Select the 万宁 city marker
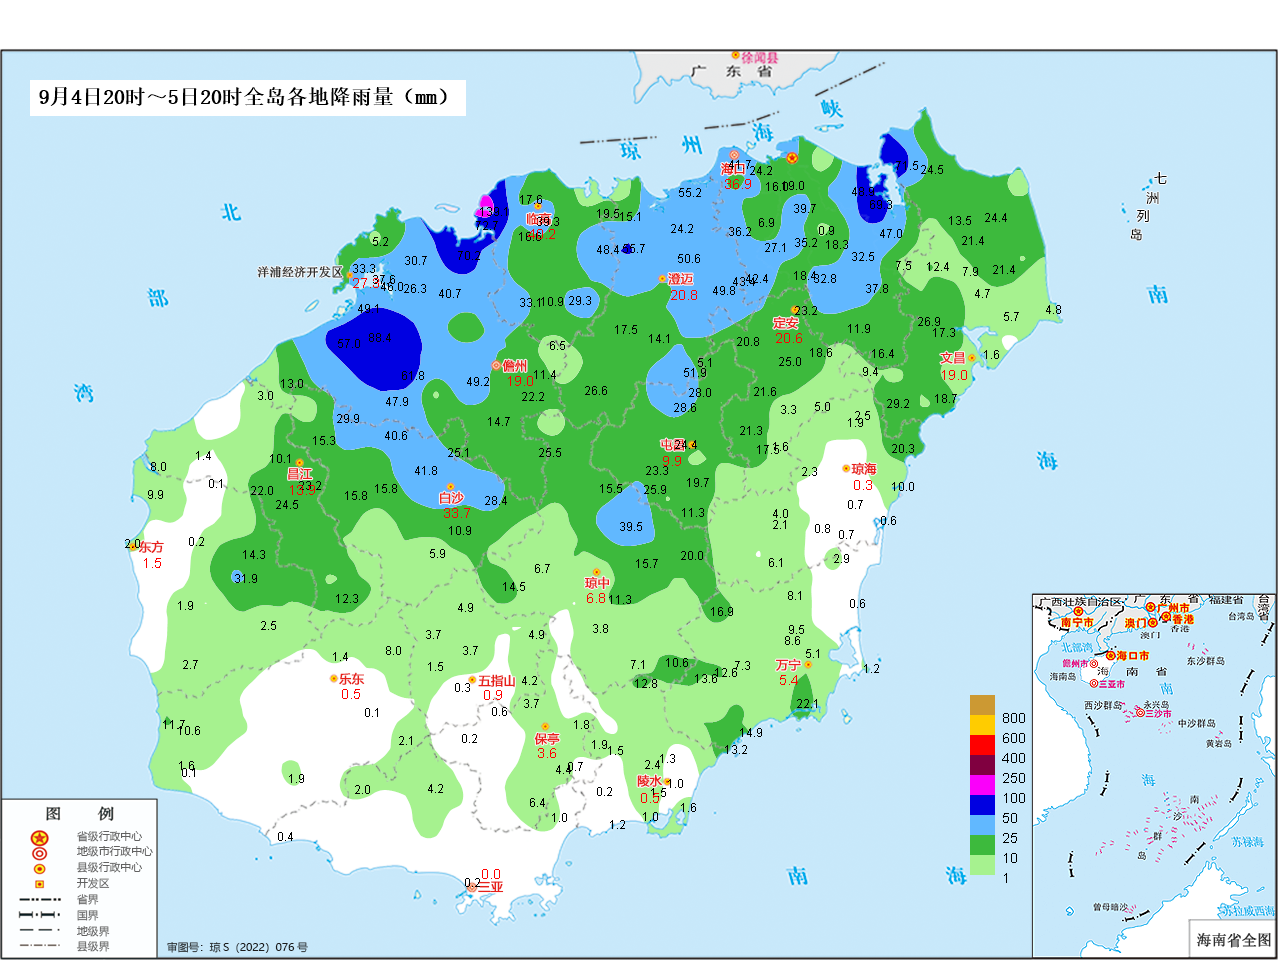The height and width of the screenshot is (960, 1278). [808, 665]
